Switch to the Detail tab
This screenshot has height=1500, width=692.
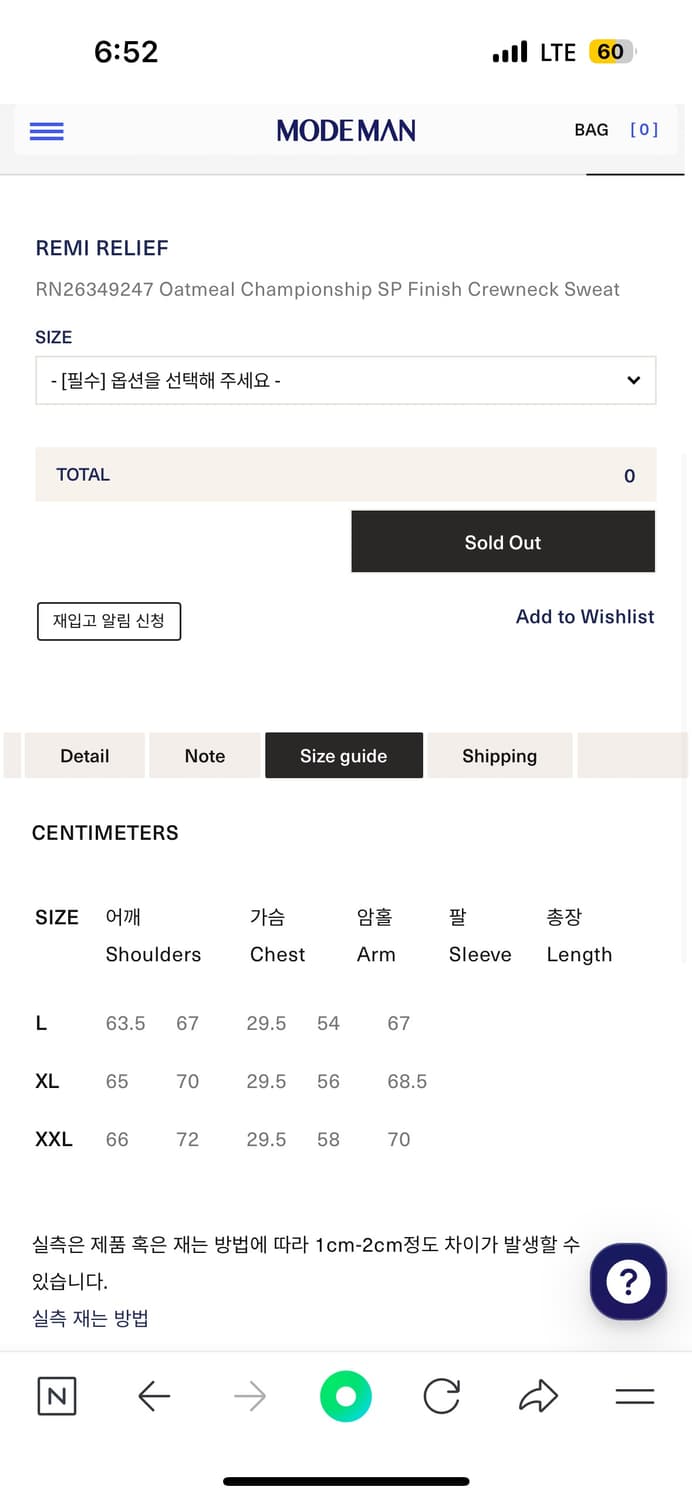[84, 755]
